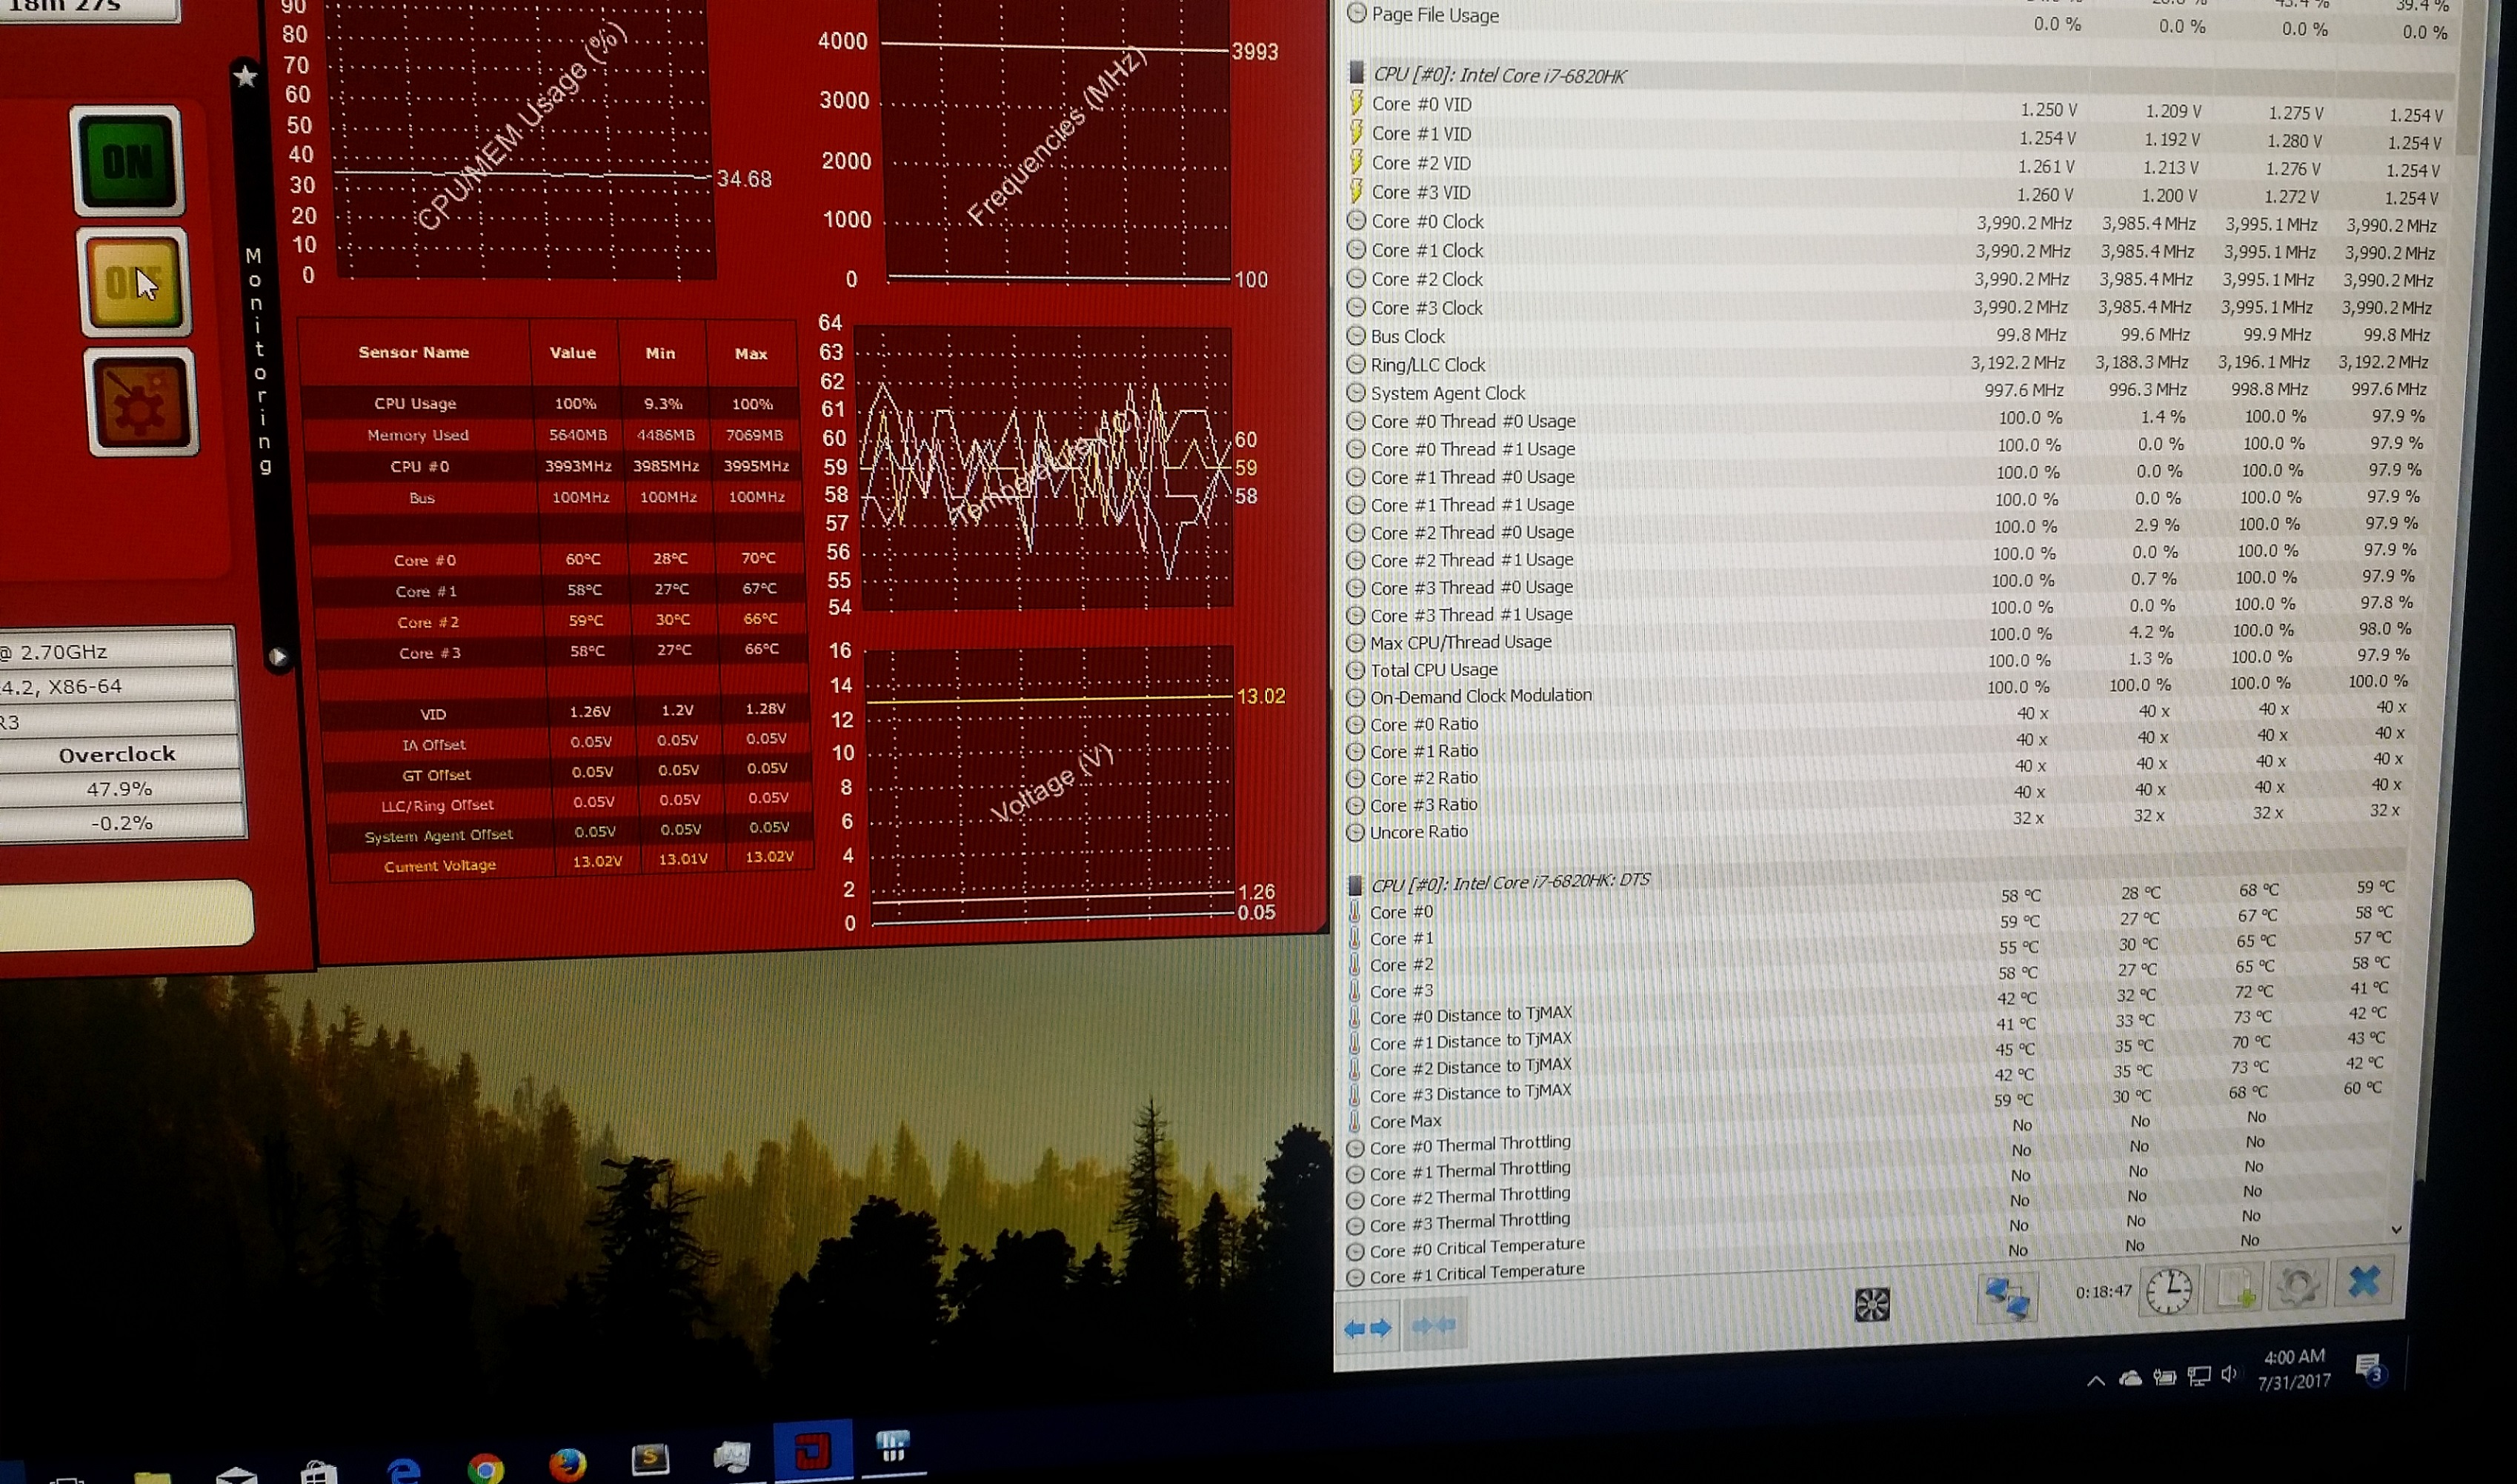The height and width of the screenshot is (1484, 2517).
Task: Click the Overclock label in OCCT info panel
Action: pos(117,754)
